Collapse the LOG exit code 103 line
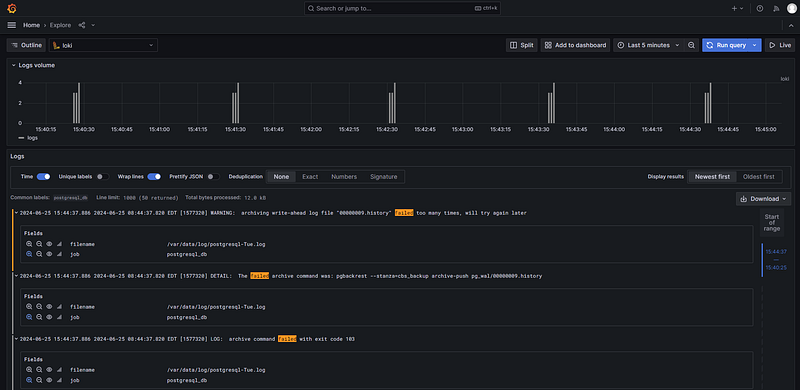The image size is (800, 390). click(x=16, y=339)
